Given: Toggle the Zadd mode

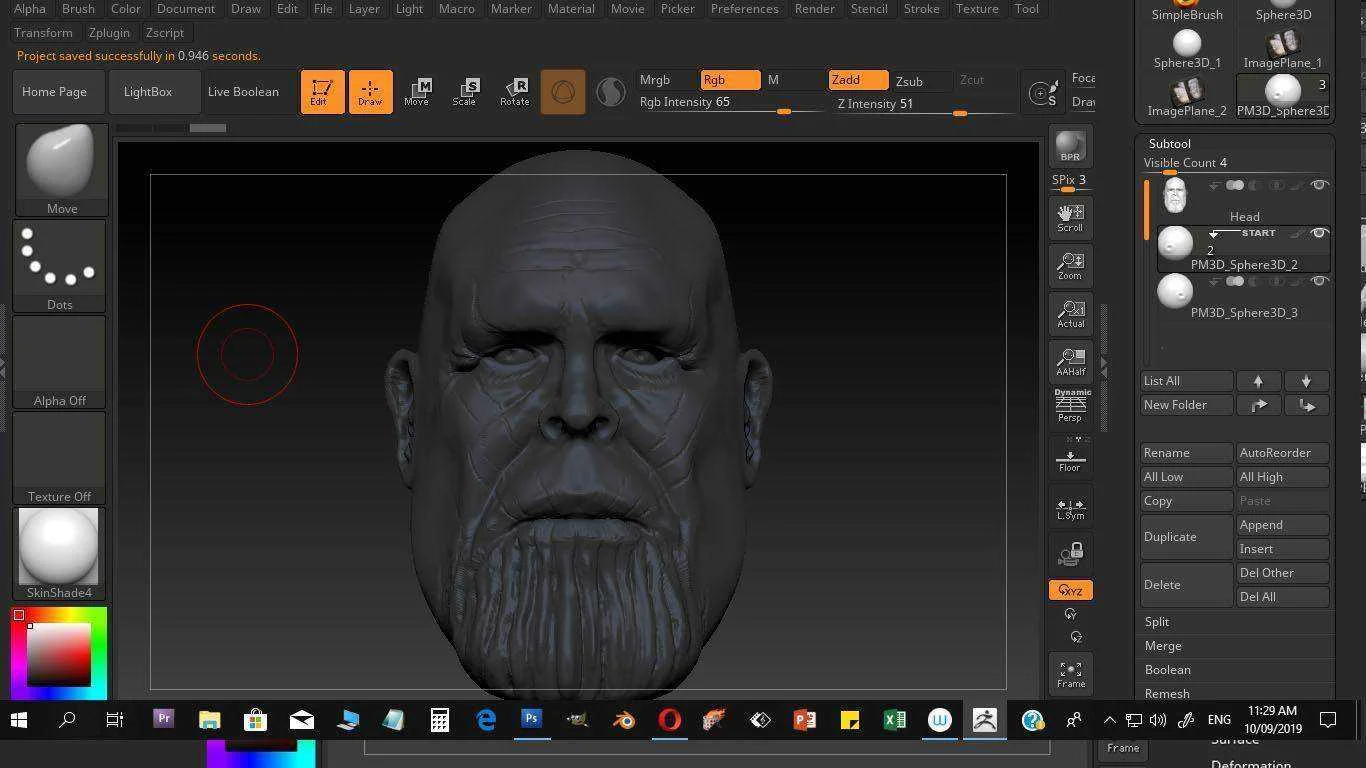Looking at the screenshot, I should pyautogui.click(x=858, y=80).
